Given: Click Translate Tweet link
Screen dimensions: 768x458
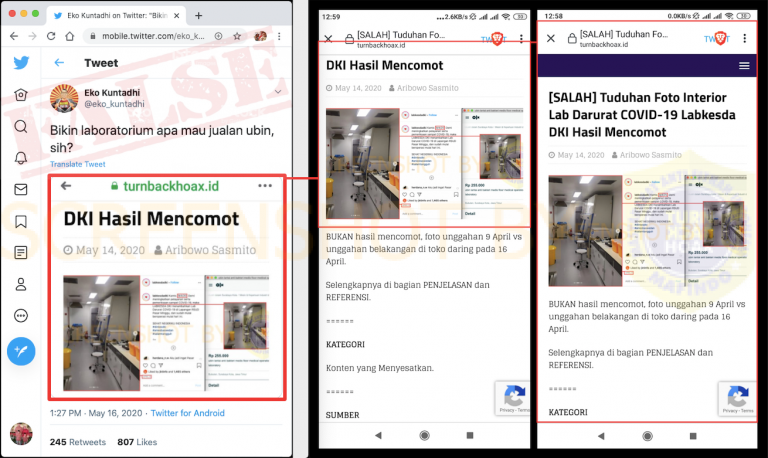Looking at the screenshot, I should click(77, 164).
